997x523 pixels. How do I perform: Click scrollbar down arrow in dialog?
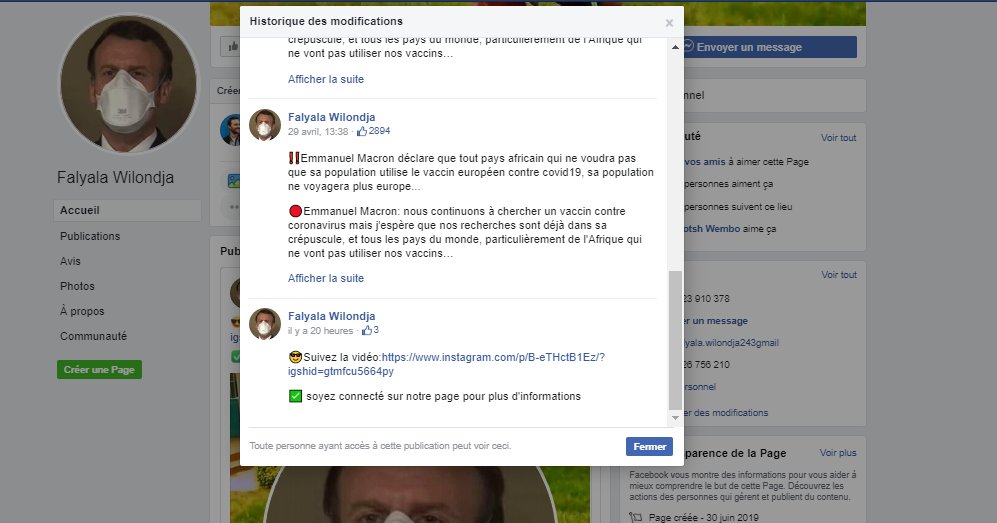(675, 418)
